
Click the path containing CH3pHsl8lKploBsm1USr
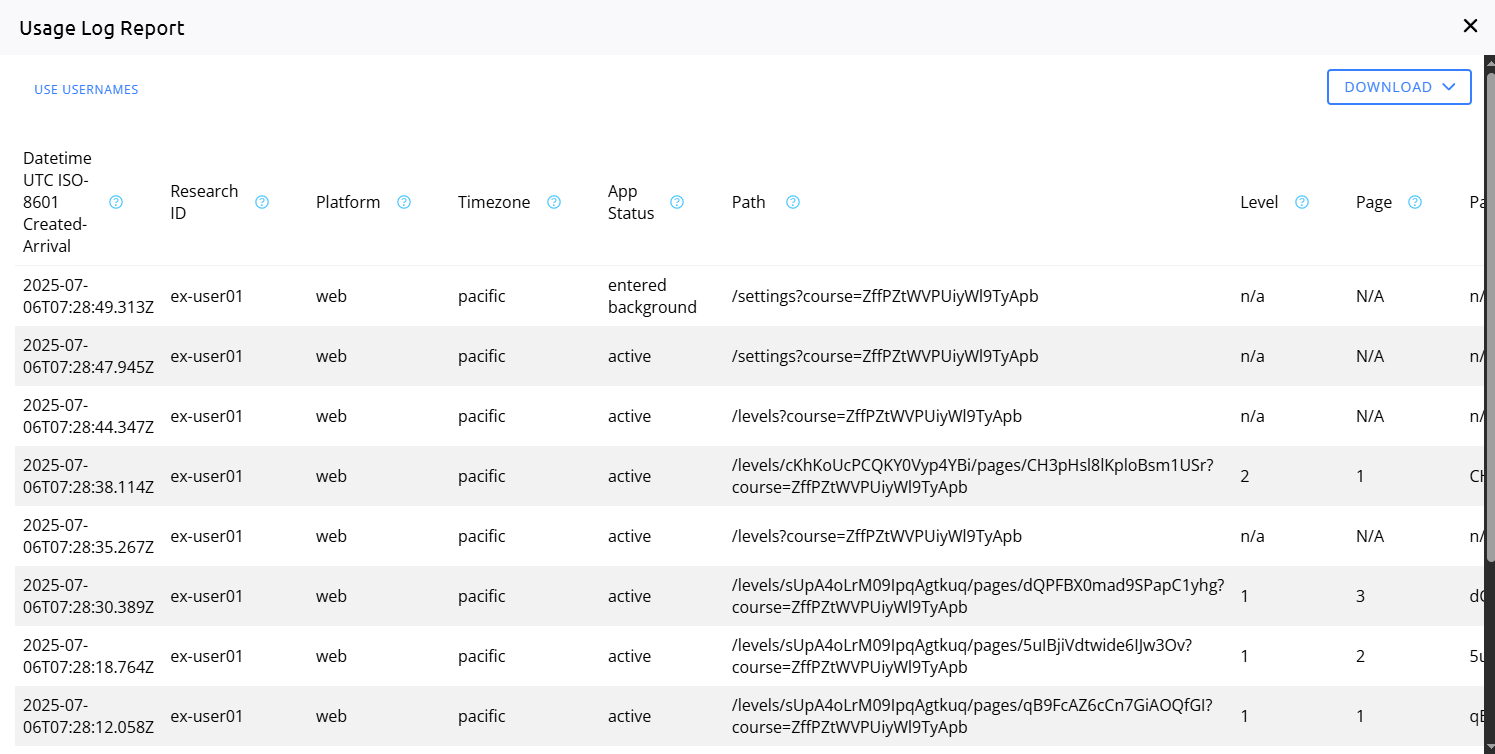972,476
